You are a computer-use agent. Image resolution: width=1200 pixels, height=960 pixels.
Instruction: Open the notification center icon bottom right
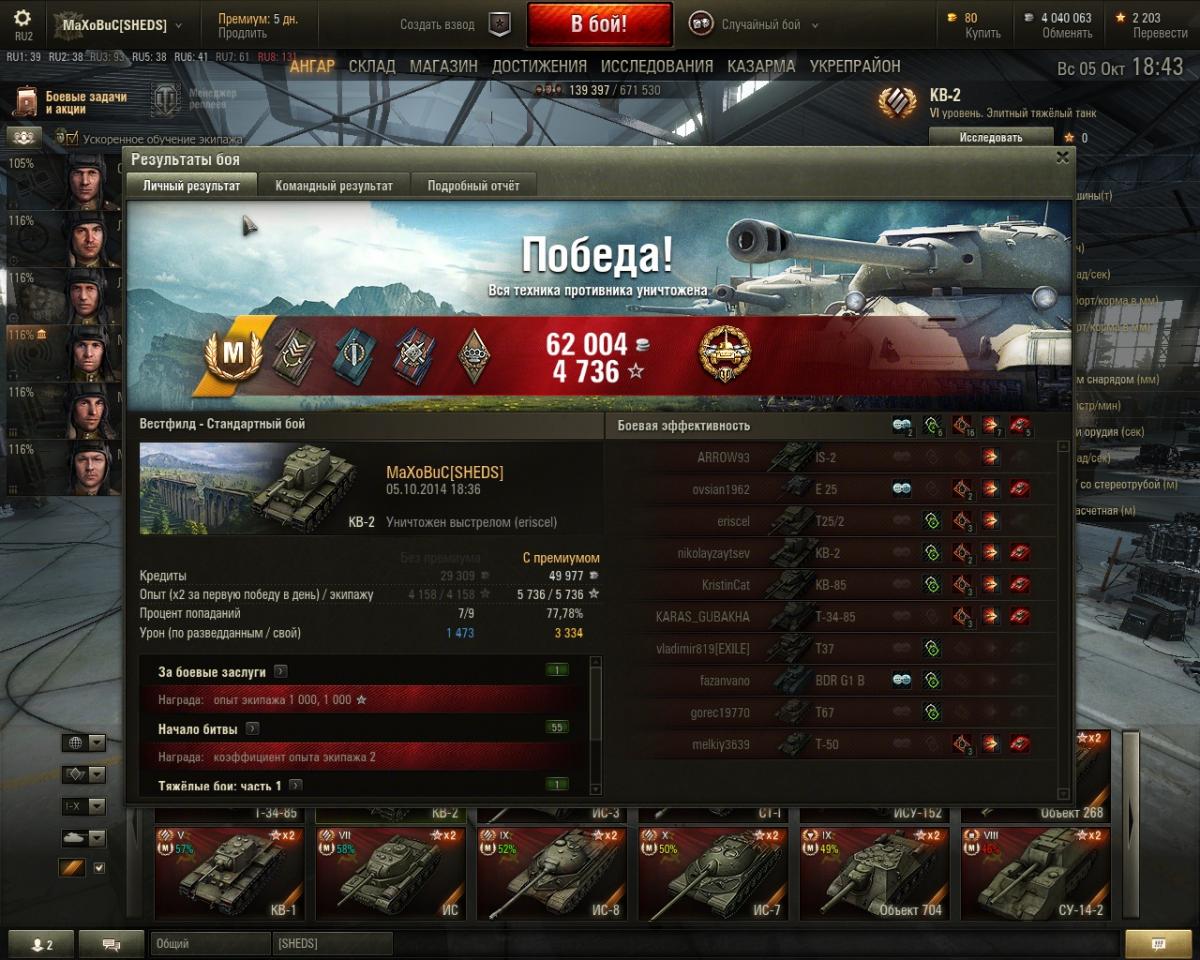click(1159, 944)
